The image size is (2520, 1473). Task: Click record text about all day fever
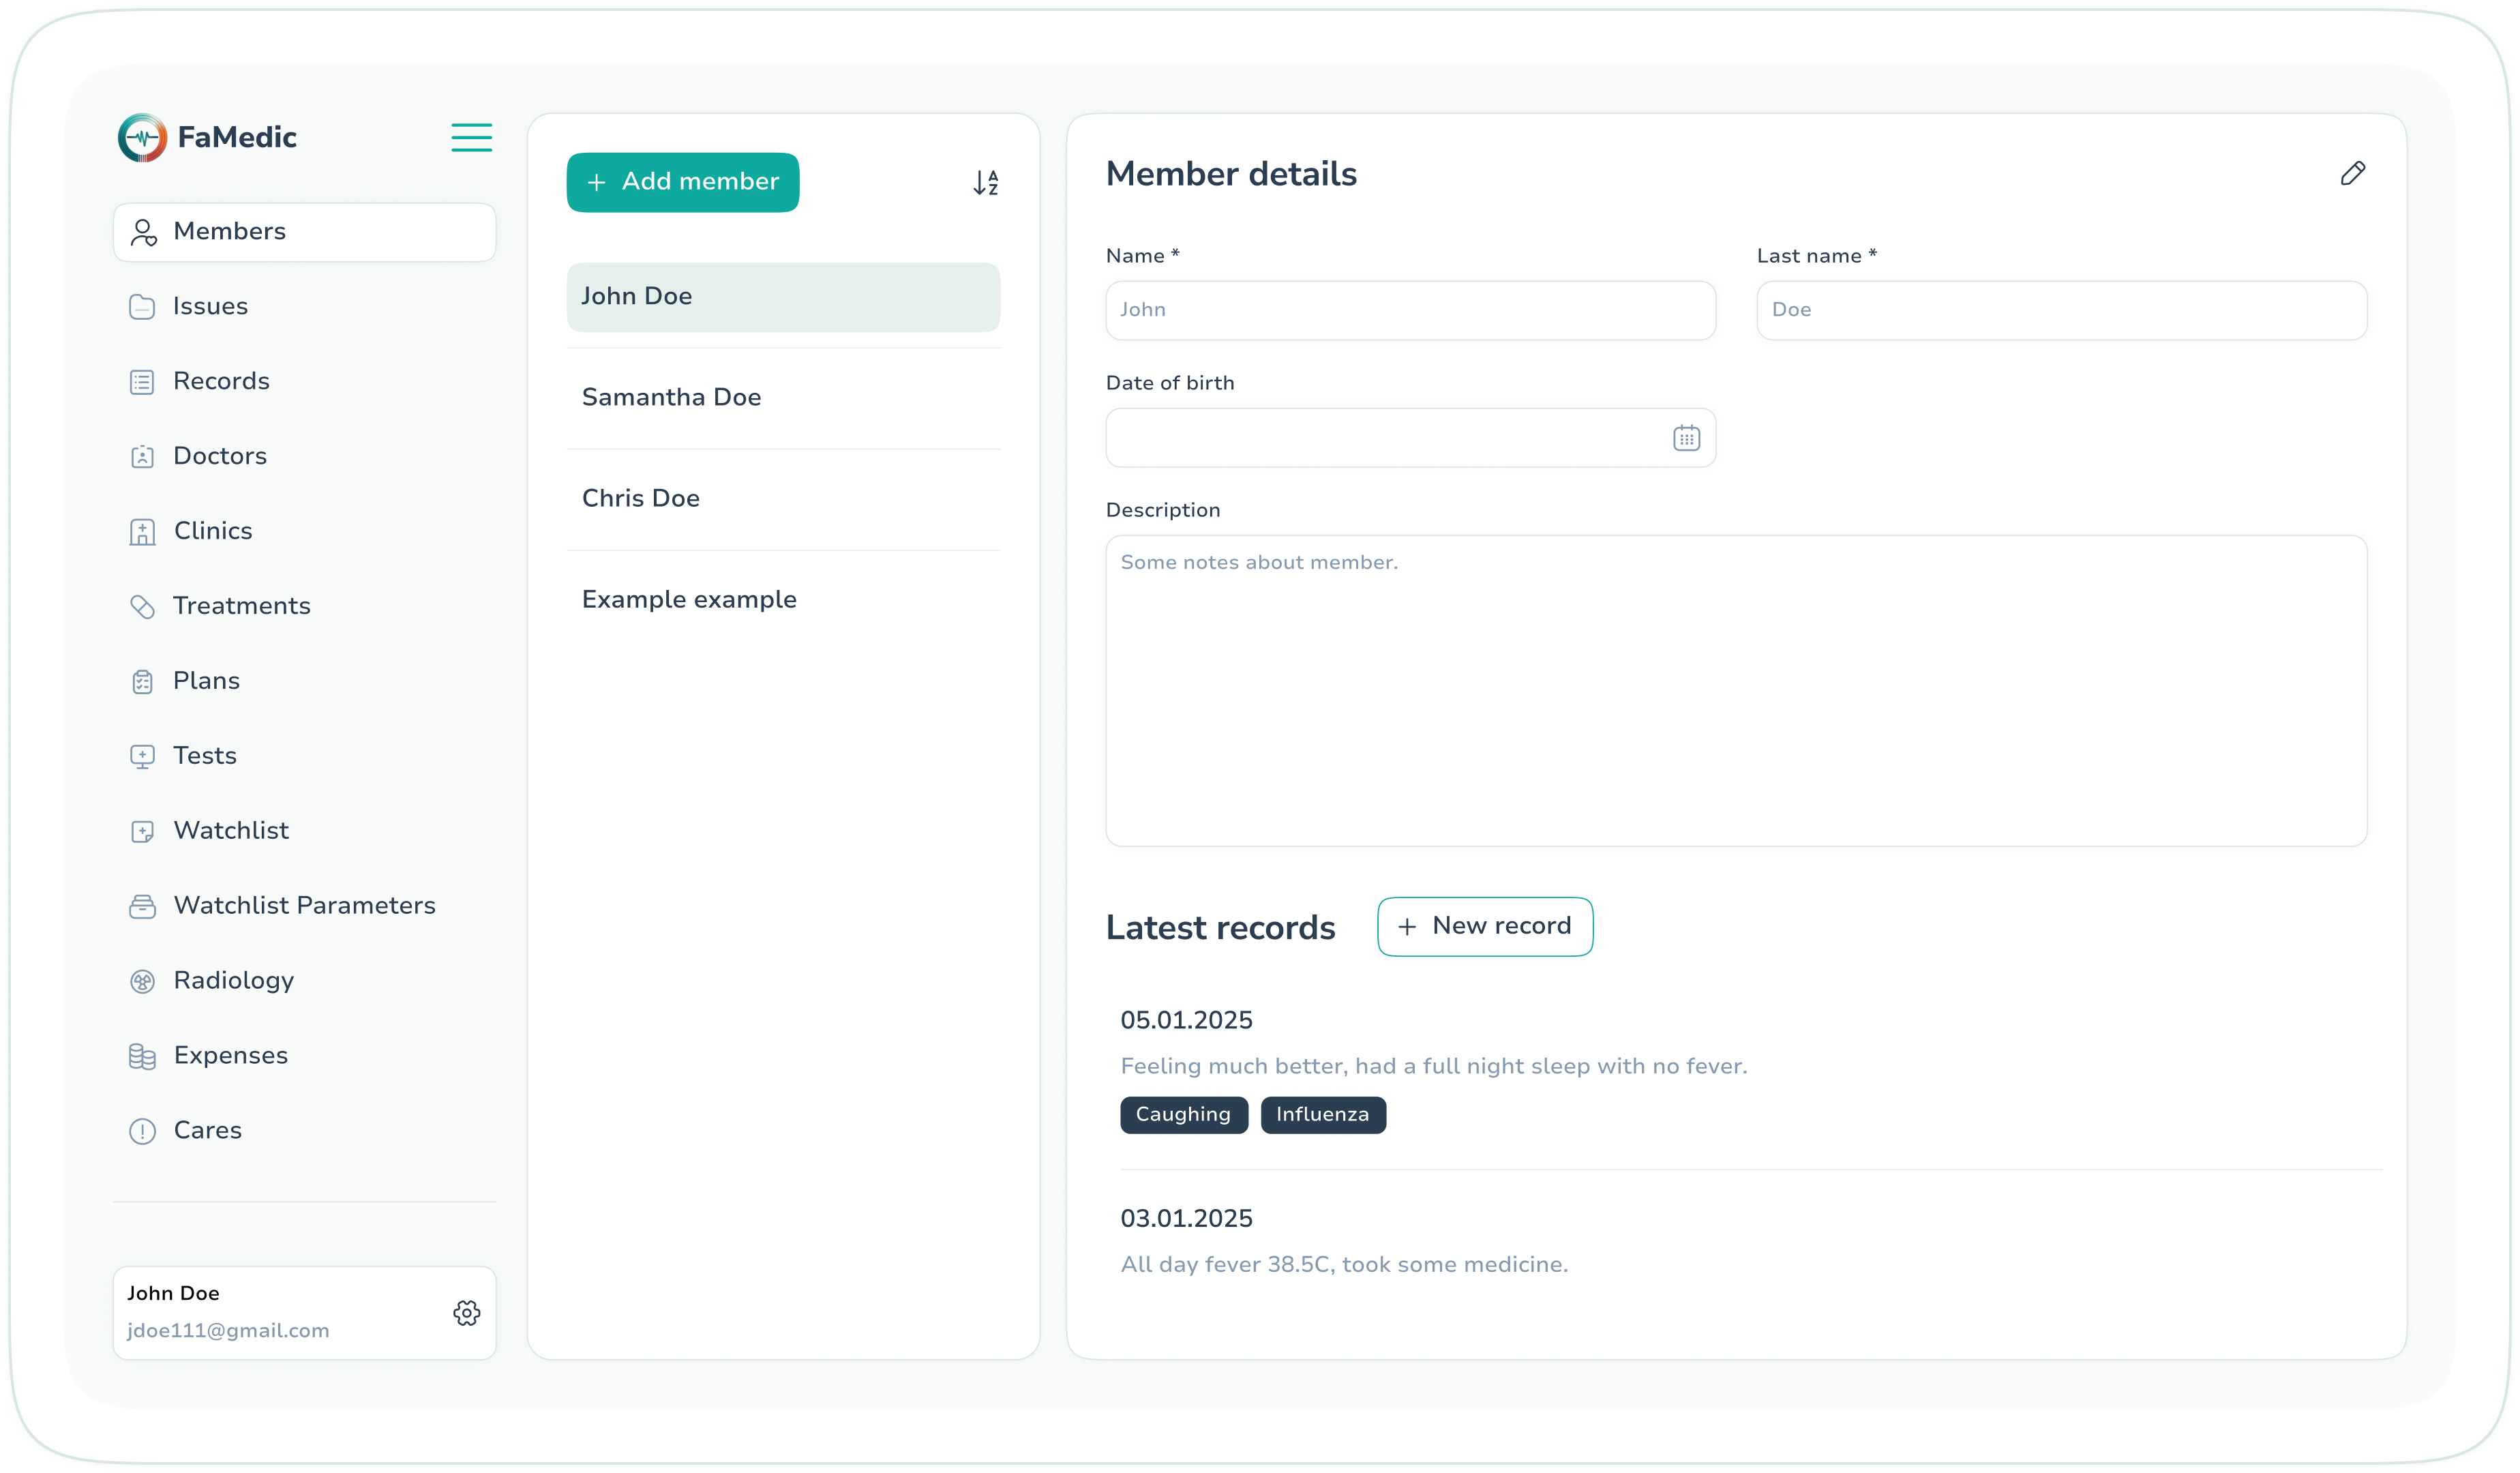[x=1344, y=1265]
